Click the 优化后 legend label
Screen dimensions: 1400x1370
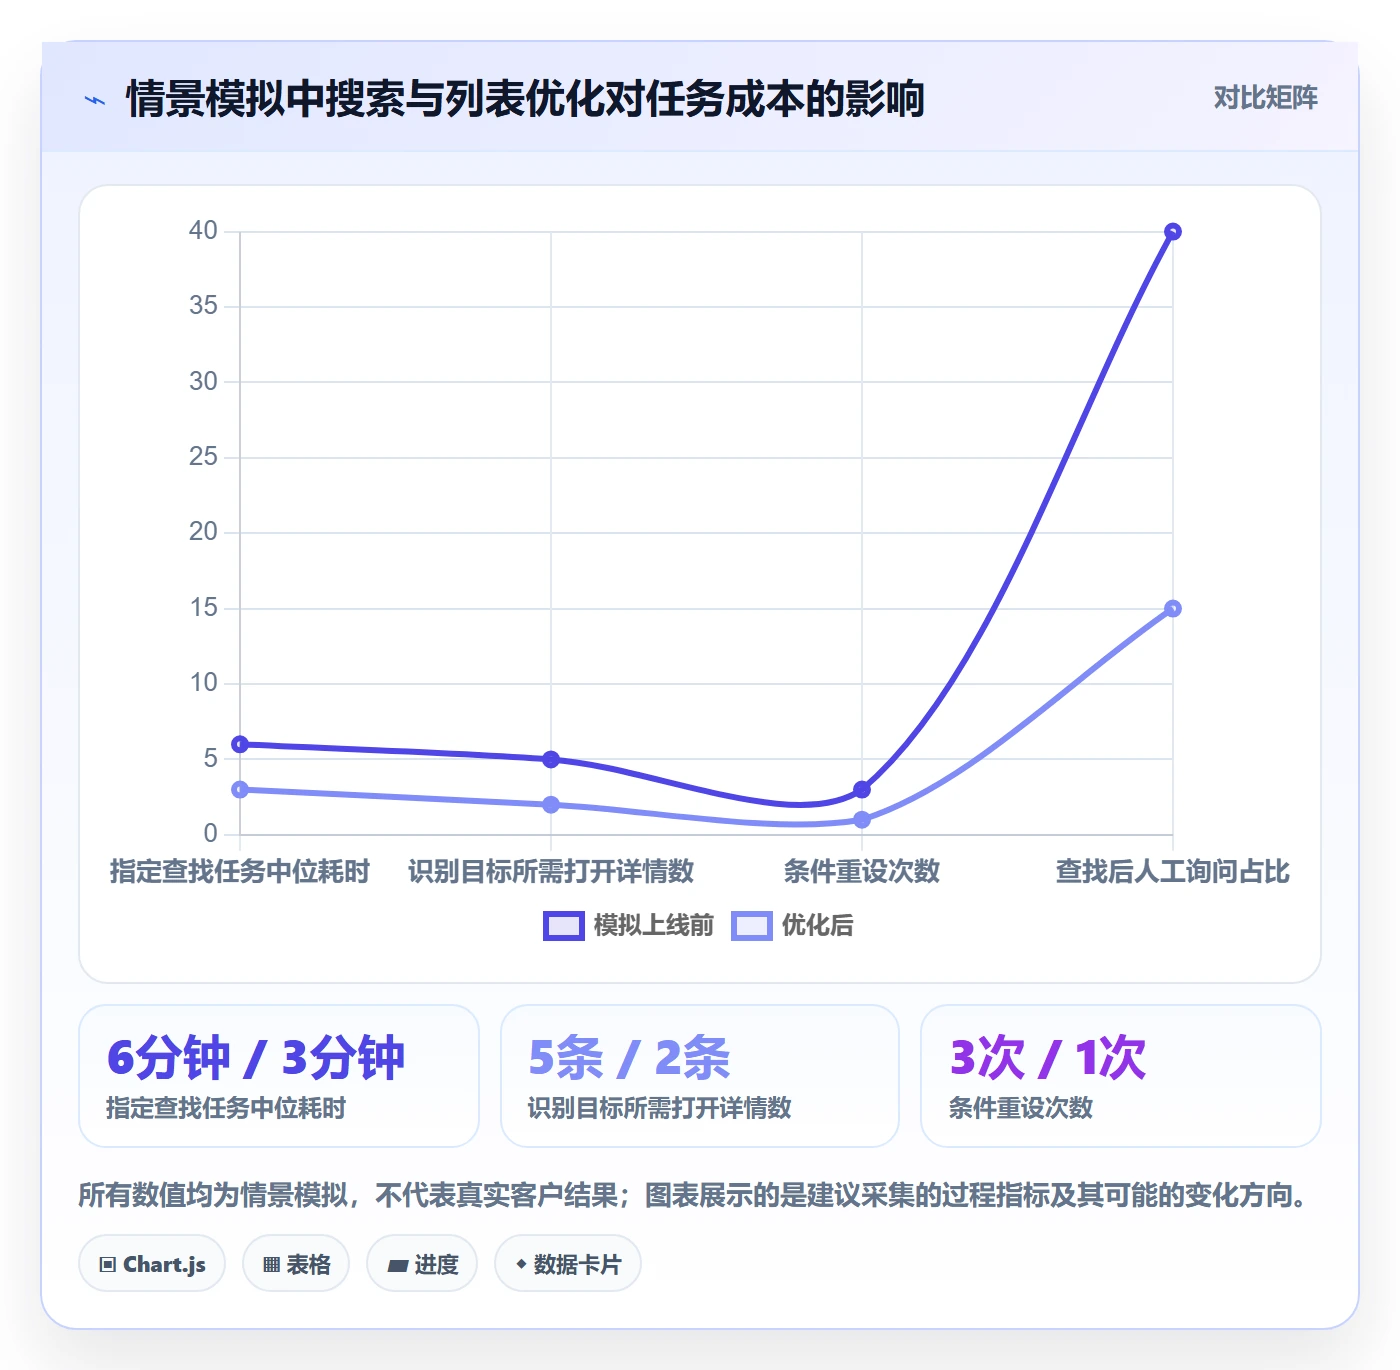click(x=817, y=926)
